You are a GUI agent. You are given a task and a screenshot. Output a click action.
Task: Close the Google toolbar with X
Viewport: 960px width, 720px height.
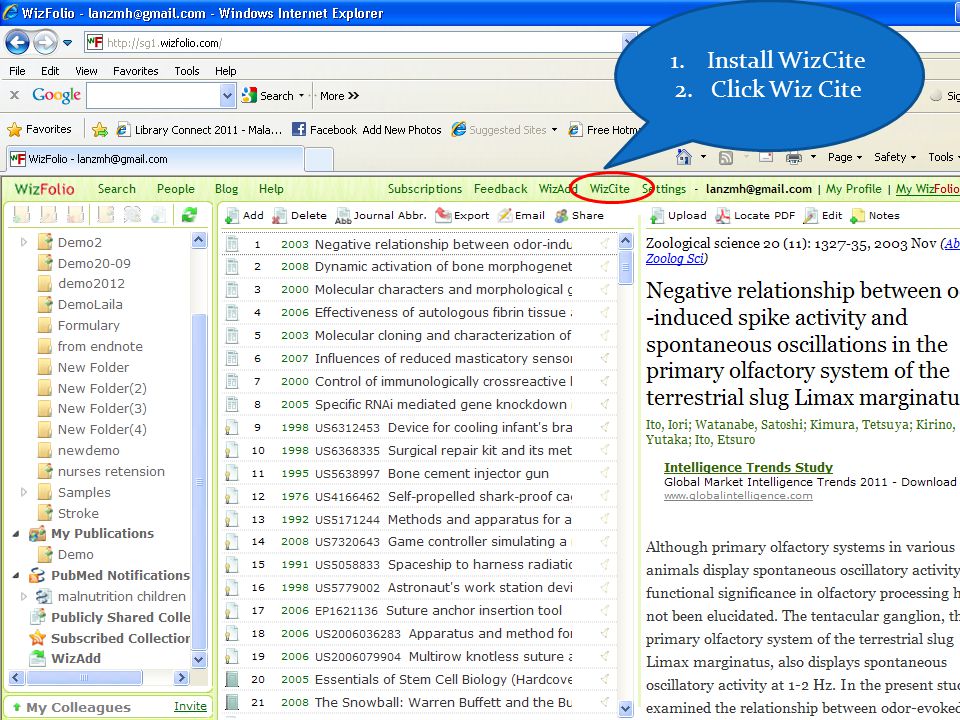tap(15, 95)
